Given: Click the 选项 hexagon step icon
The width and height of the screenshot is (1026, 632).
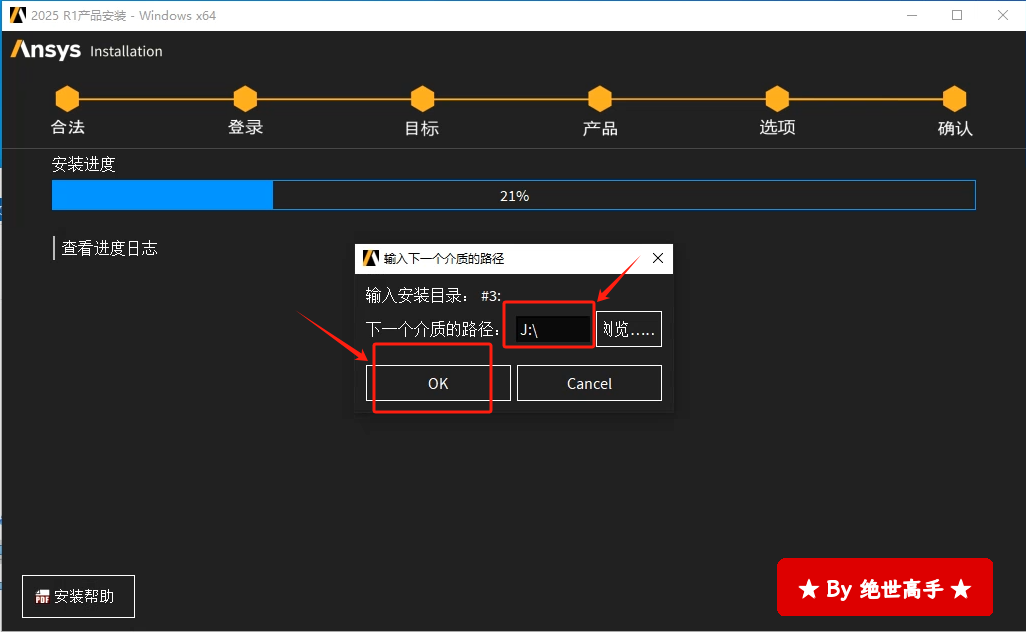Looking at the screenshot, I should (777, 99).
